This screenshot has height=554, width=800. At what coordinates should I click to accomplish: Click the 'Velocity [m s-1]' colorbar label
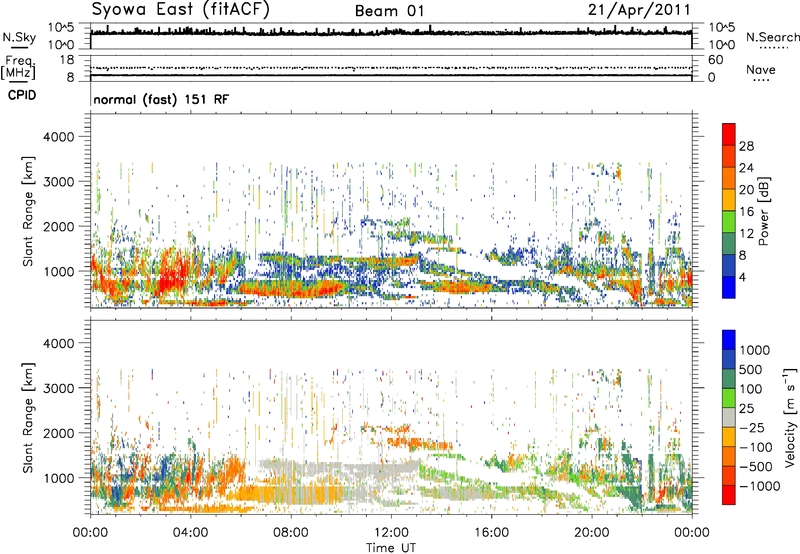(790, 417)
